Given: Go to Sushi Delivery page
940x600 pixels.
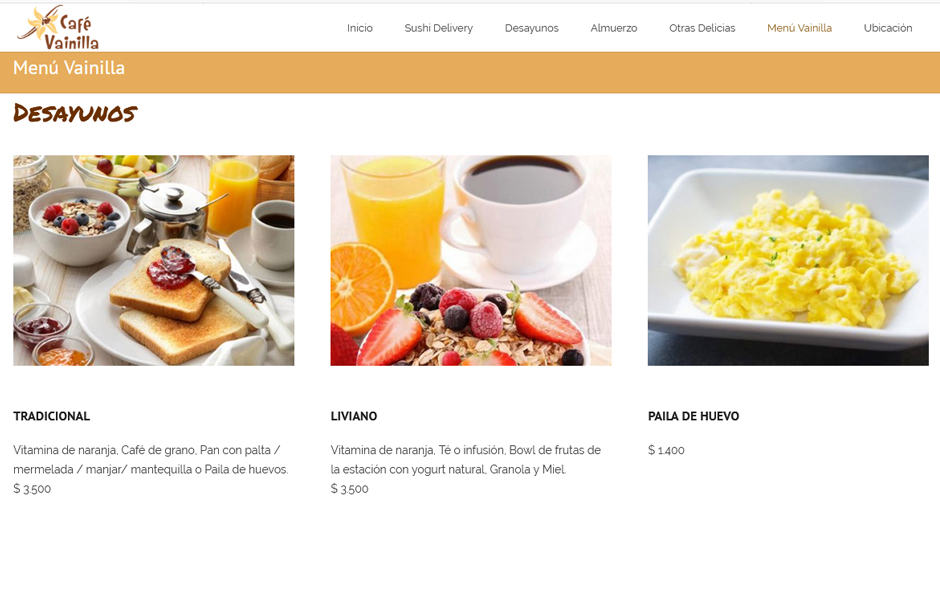Looking at the screenshot, I should (438, 28).
